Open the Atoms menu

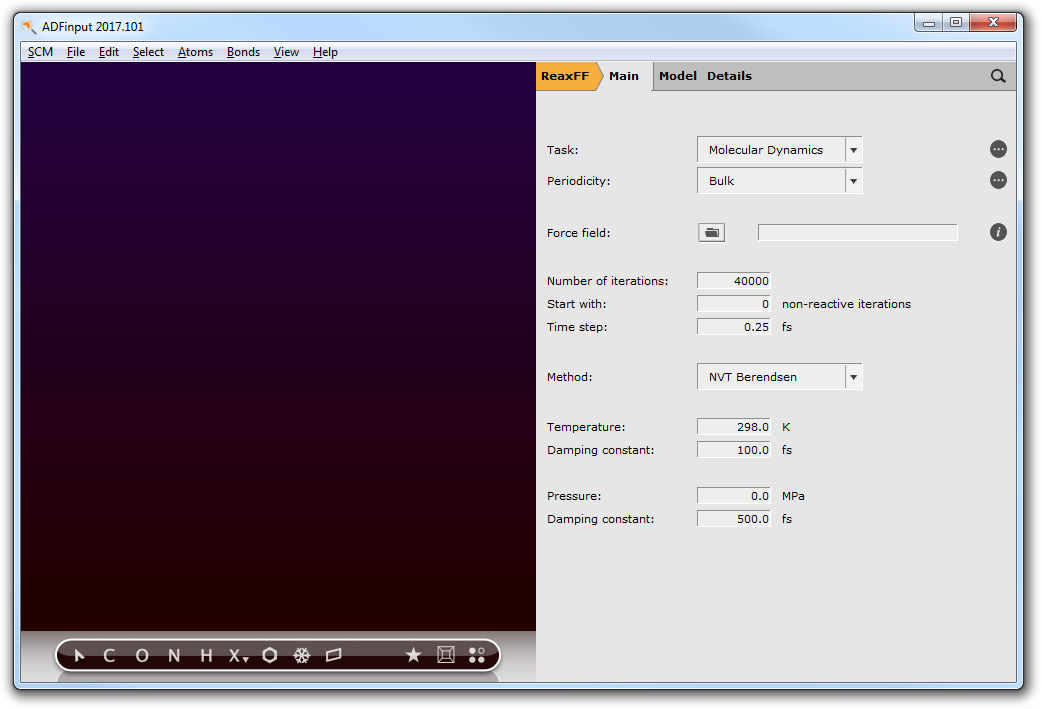pos(195,52)
